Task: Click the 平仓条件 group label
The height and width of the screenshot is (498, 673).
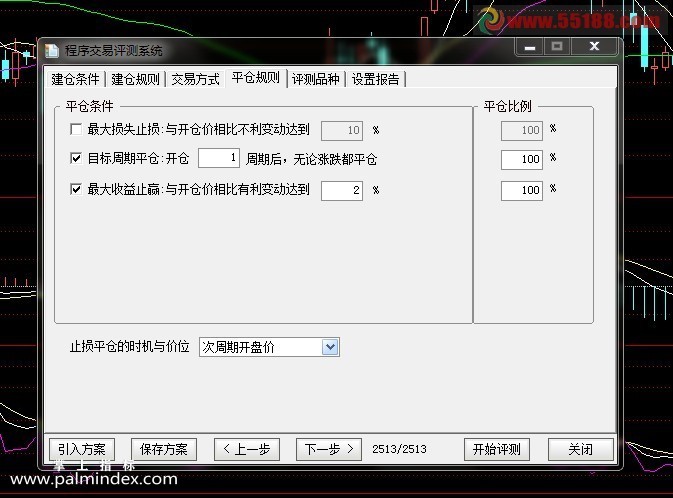Action: [90, 106]
